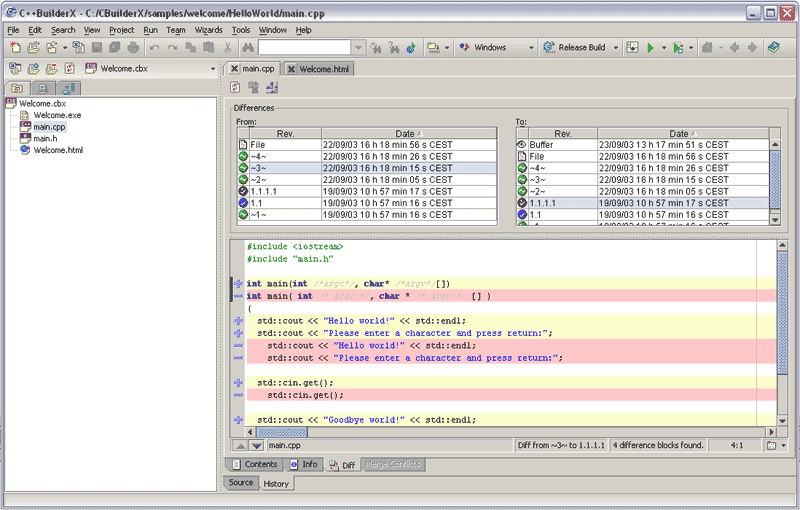Click the New file toolbar icon
Image resolution: width=800 pixels, height=510 pixels.
15,47
